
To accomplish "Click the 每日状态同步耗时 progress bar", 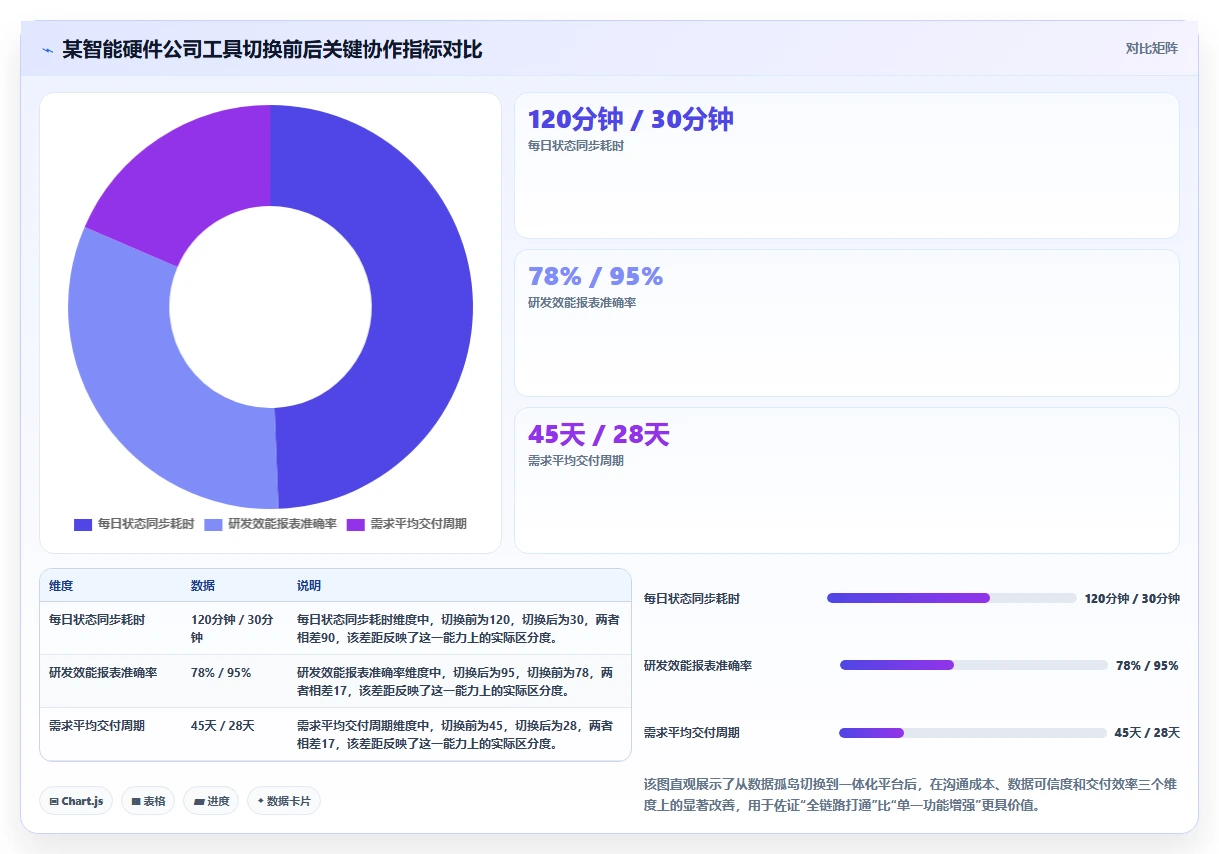I will pos(951,598).
